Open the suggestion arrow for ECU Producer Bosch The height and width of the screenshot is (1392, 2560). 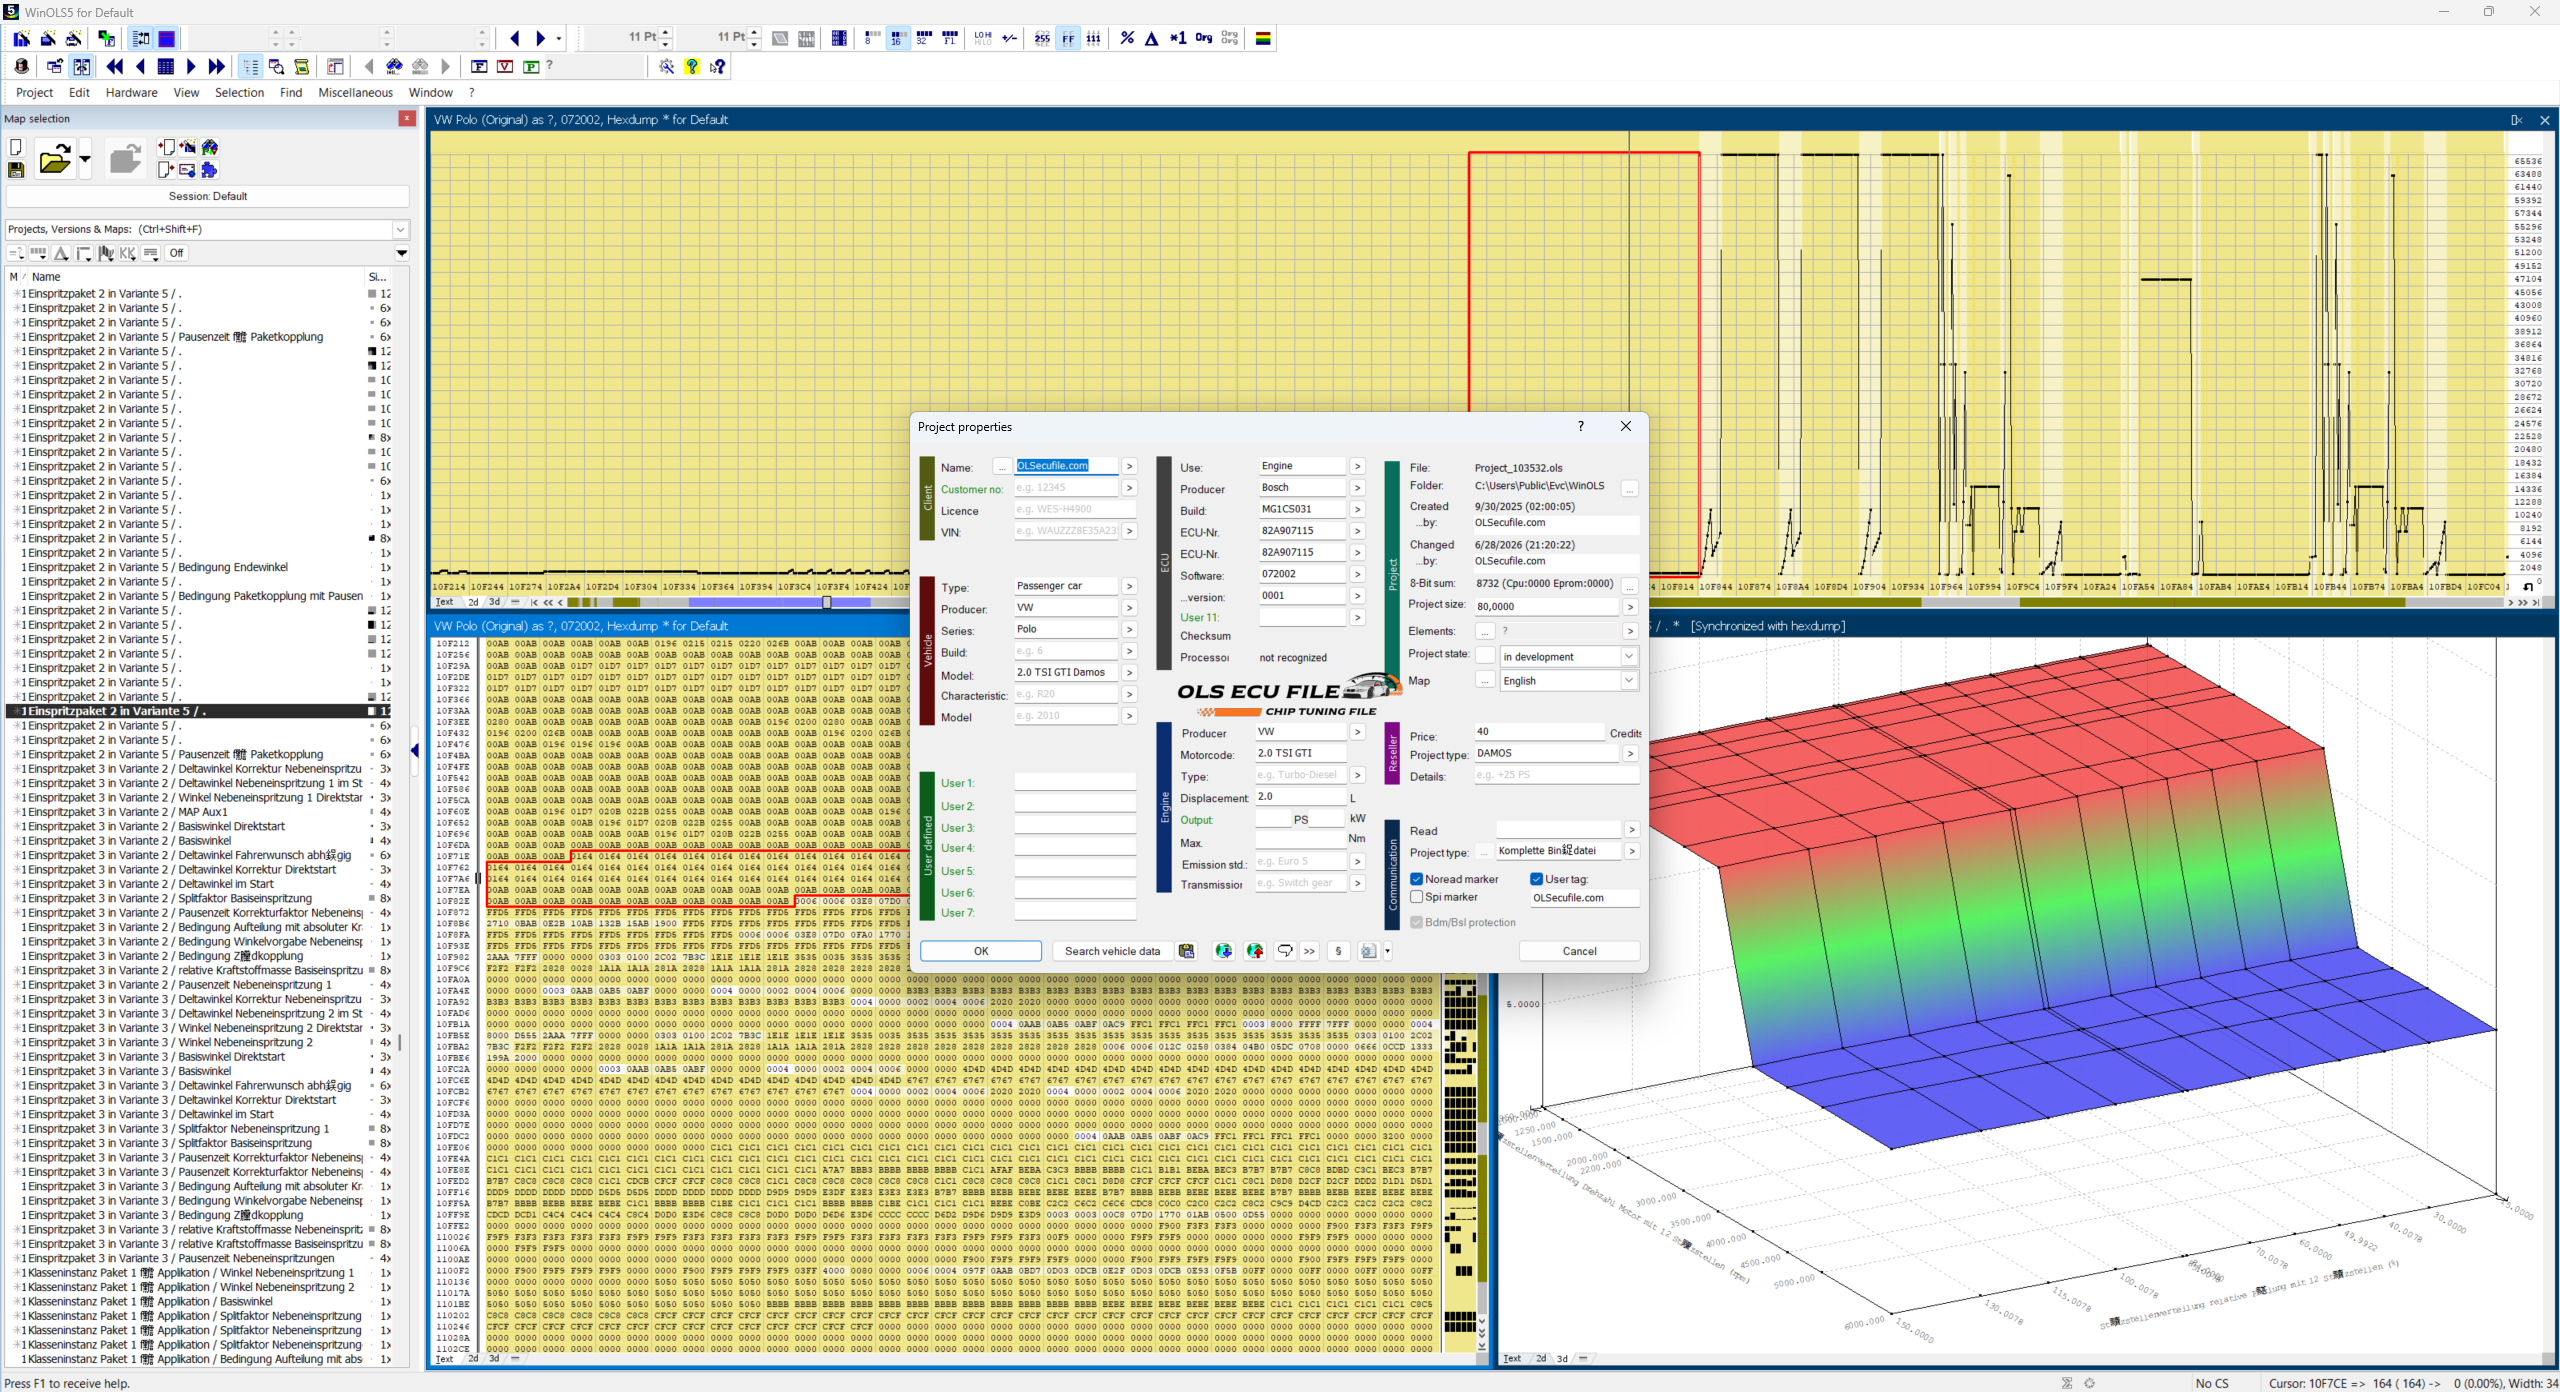(1357, 488)
